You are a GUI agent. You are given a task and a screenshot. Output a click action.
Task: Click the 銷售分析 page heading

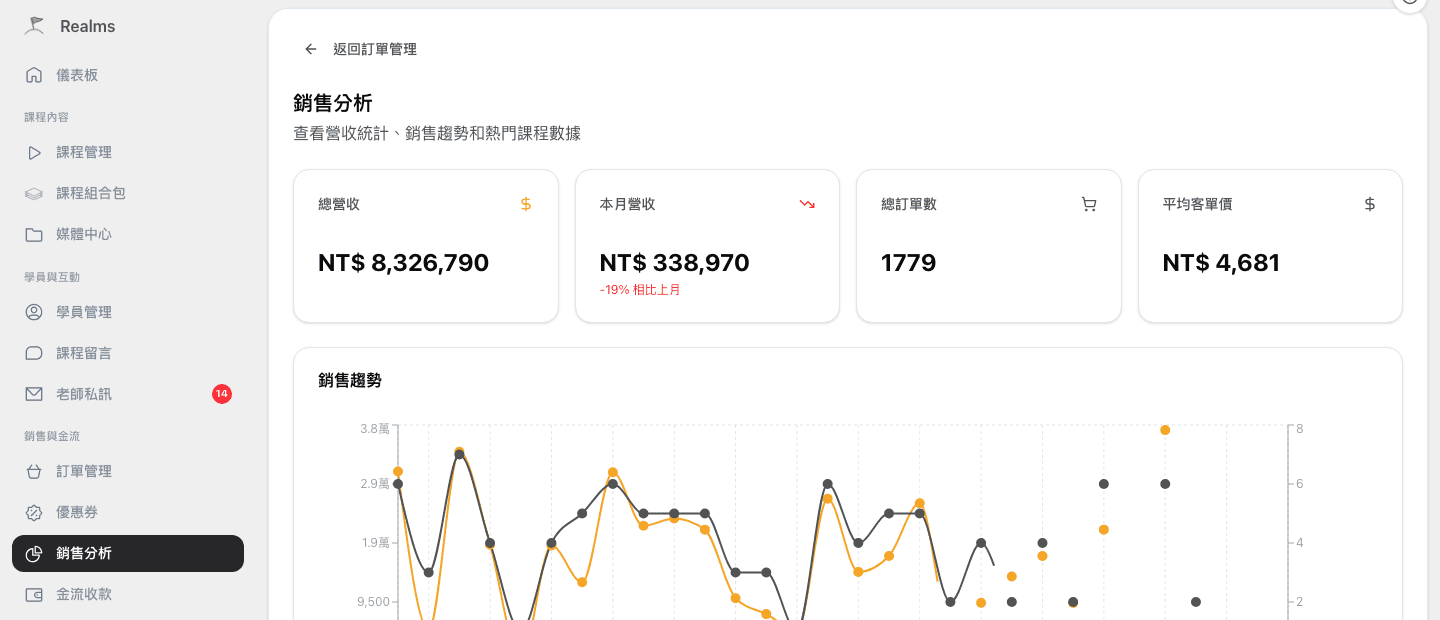pos(333,103)
